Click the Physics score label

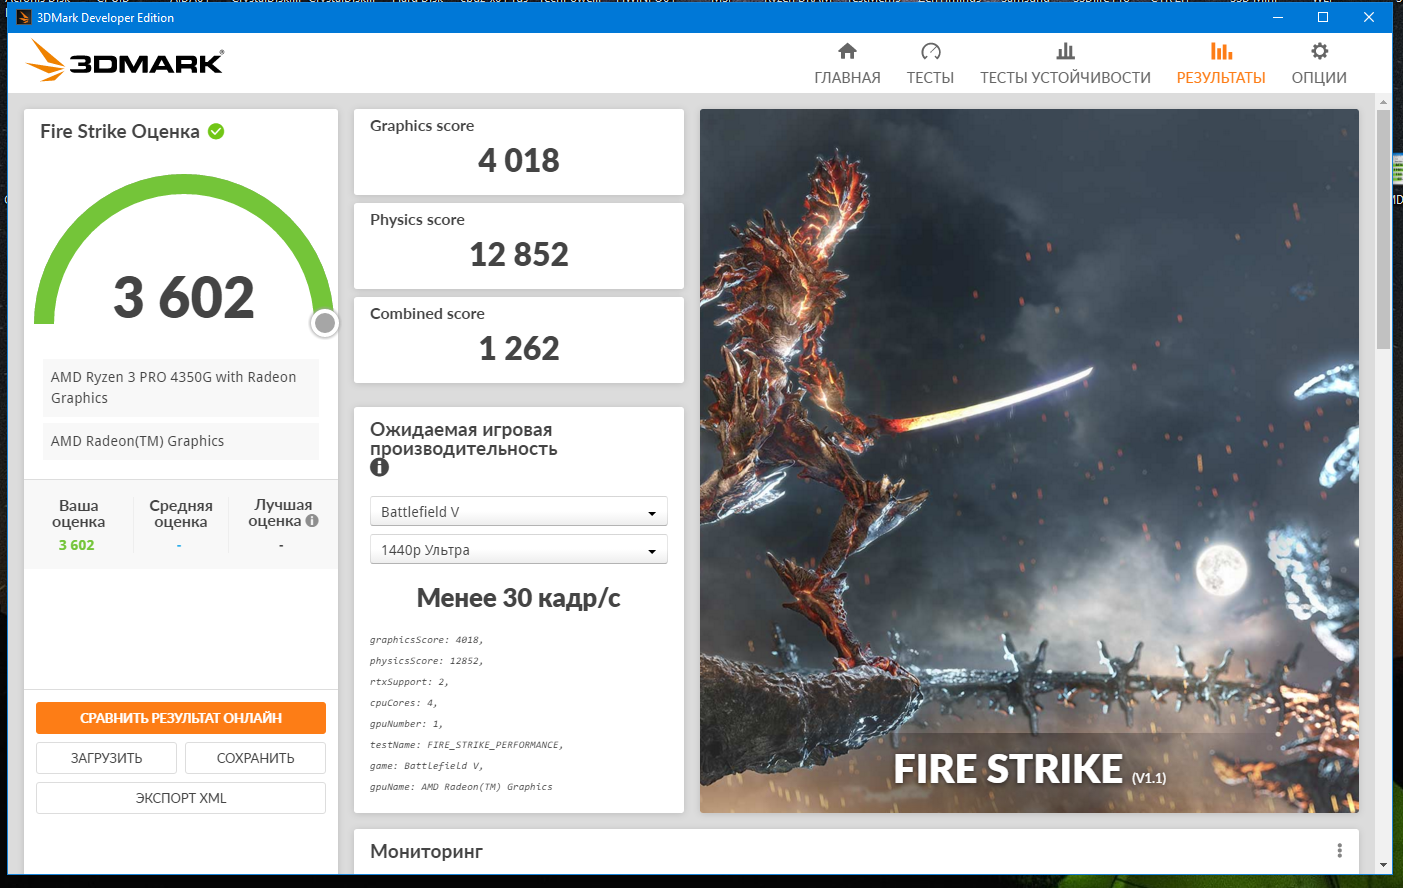(417, 220)
